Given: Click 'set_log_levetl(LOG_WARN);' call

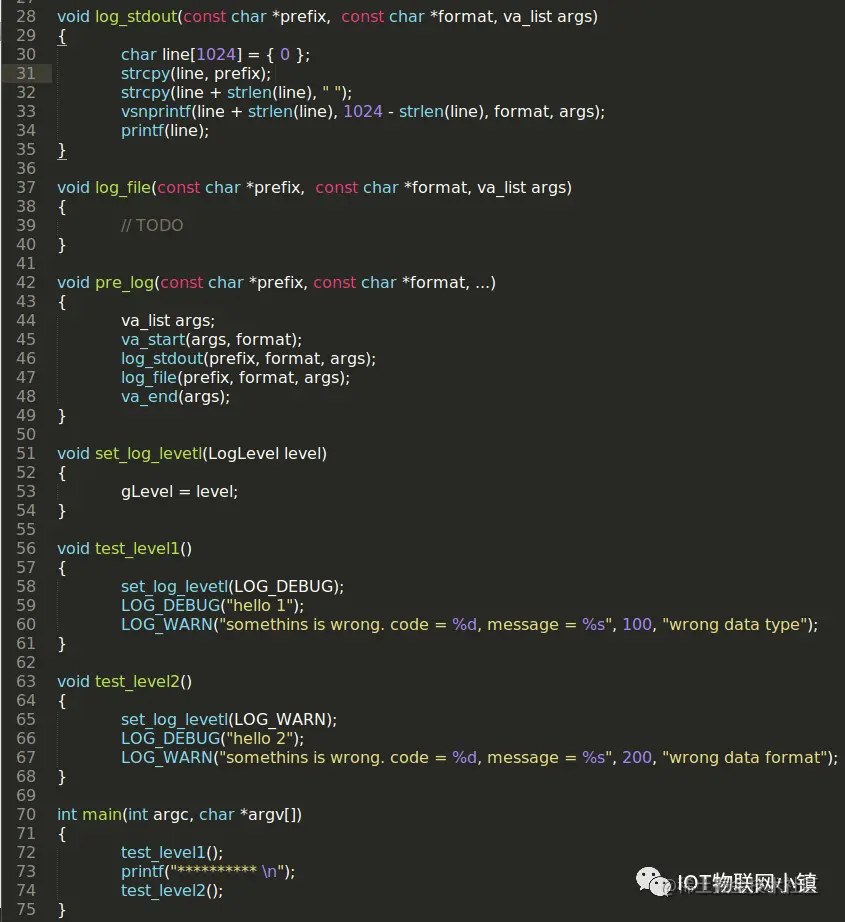Looking at the screenshot, I should click(229, 720).
